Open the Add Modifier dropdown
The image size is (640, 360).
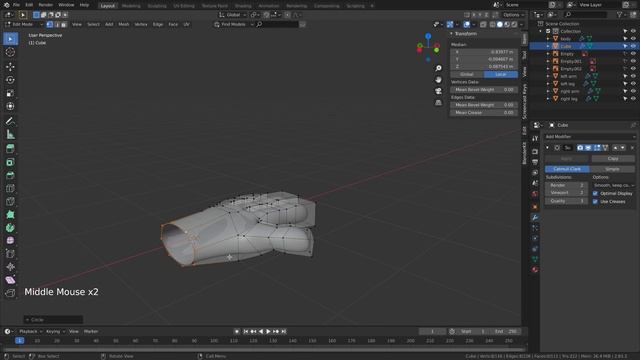coord(590,137)
